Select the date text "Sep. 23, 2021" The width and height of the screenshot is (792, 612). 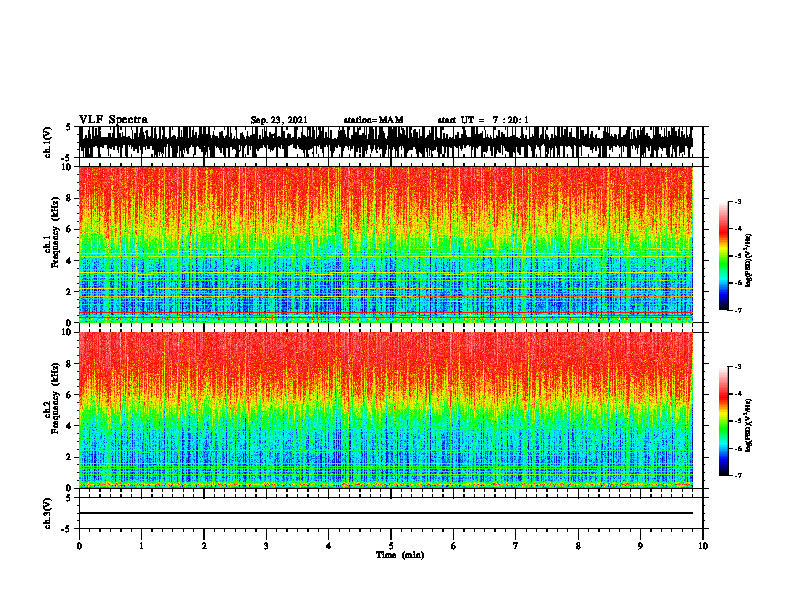[x=279, y=120]
